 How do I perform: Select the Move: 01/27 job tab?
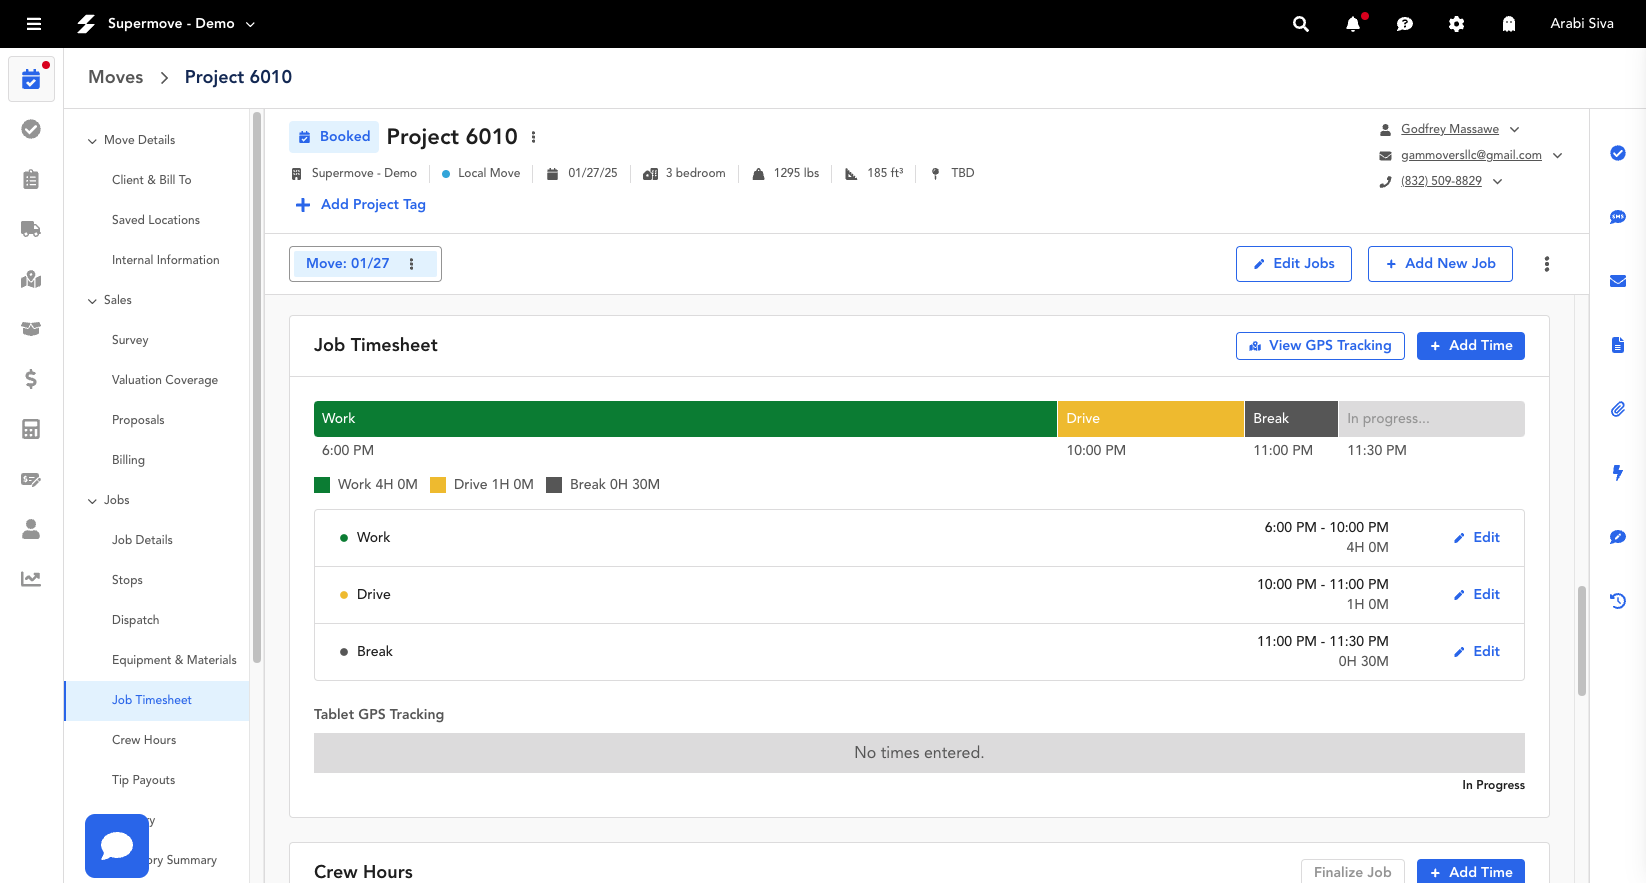pos(348,264)
